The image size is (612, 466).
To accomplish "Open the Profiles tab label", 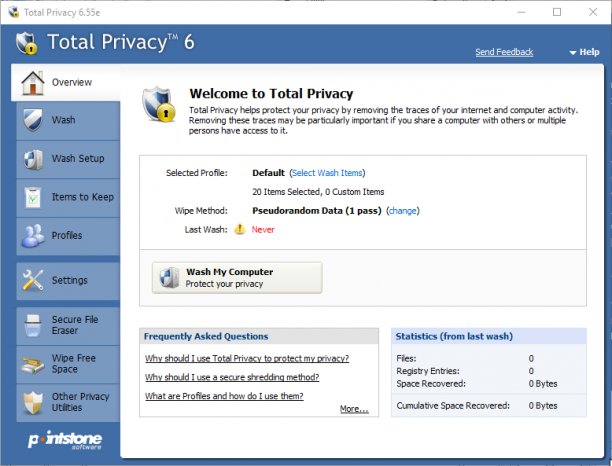I will (x=67, y=236).
